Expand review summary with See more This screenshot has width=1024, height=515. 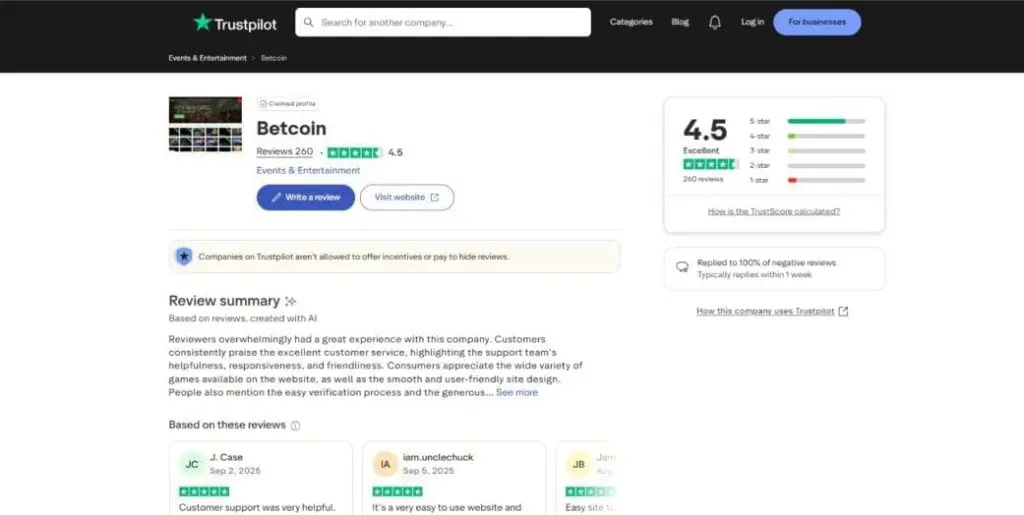(x=517, y=393)
